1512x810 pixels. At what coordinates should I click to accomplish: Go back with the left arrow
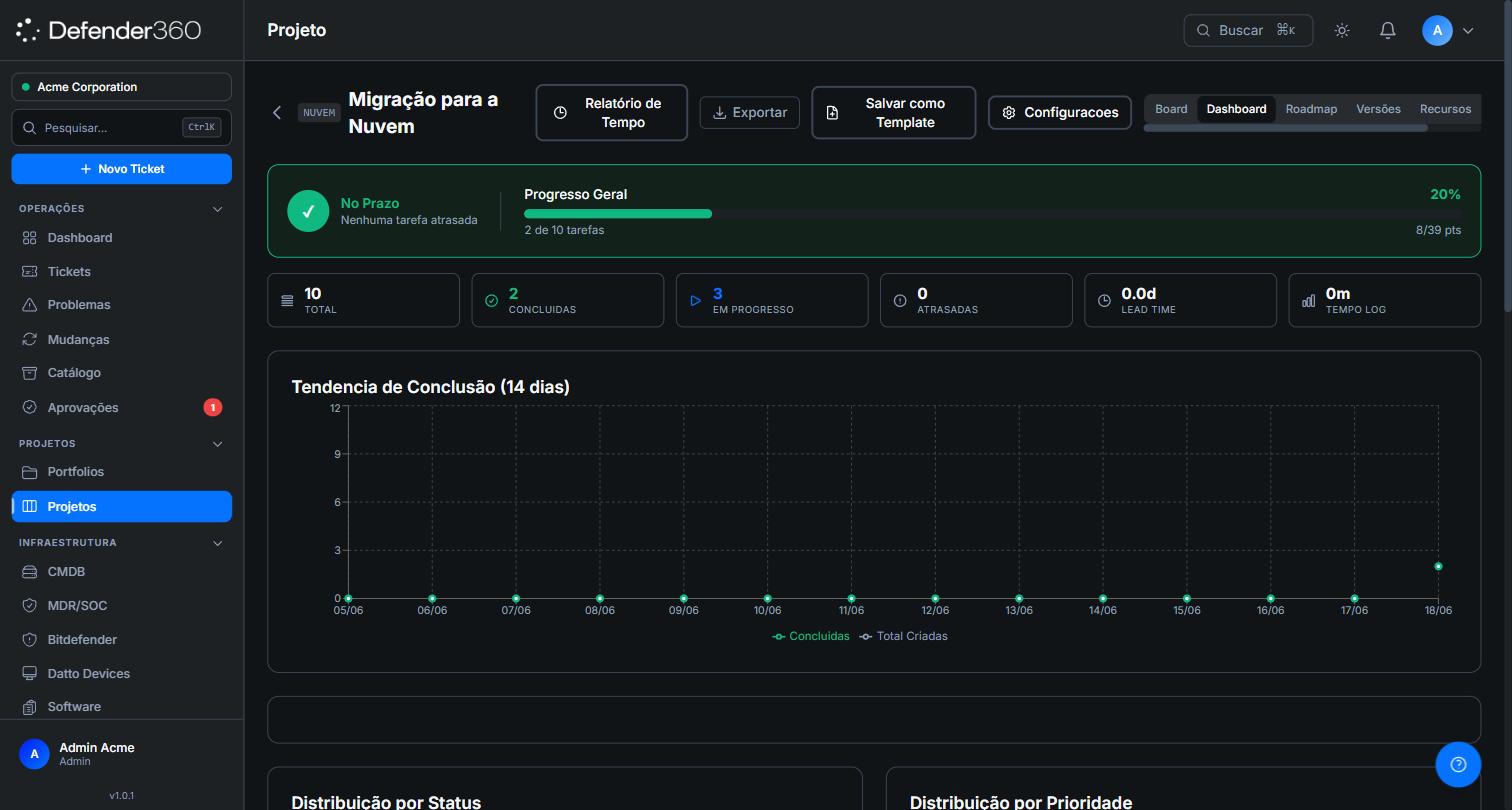click(x=277, y=113)
